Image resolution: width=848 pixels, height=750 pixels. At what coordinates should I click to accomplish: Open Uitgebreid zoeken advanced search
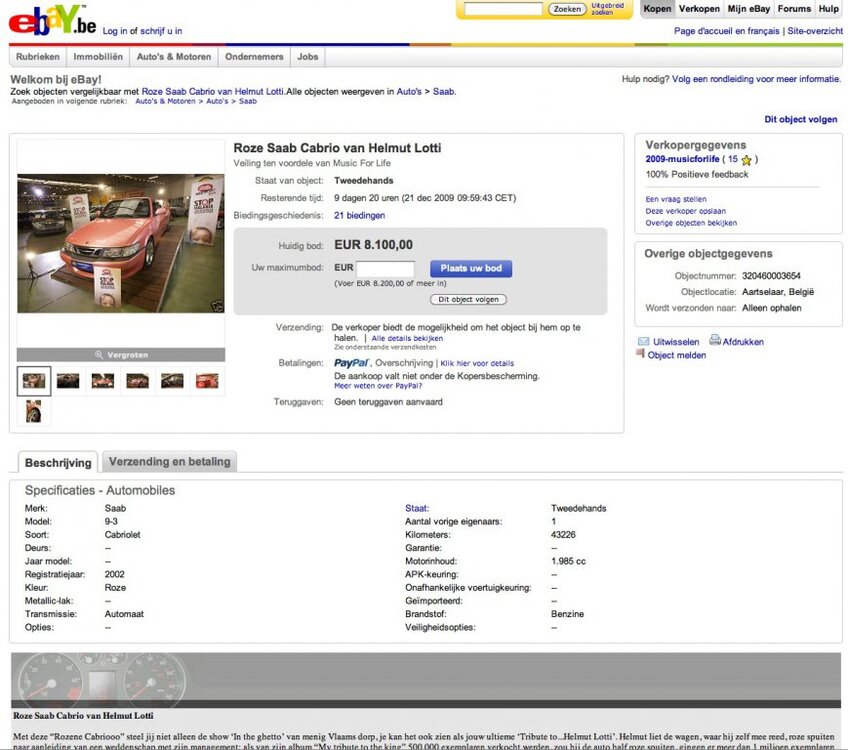(607, 9)
